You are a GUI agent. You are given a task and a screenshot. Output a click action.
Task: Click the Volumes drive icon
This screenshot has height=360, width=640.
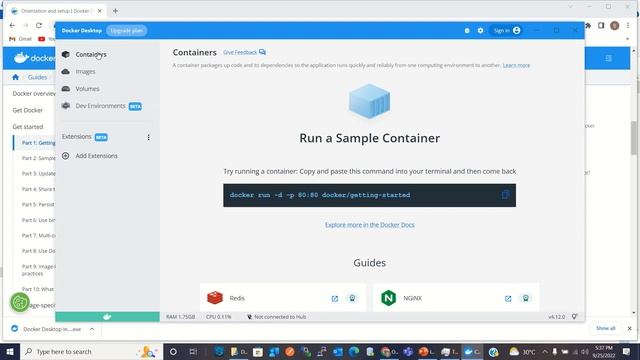click(65, 89)
